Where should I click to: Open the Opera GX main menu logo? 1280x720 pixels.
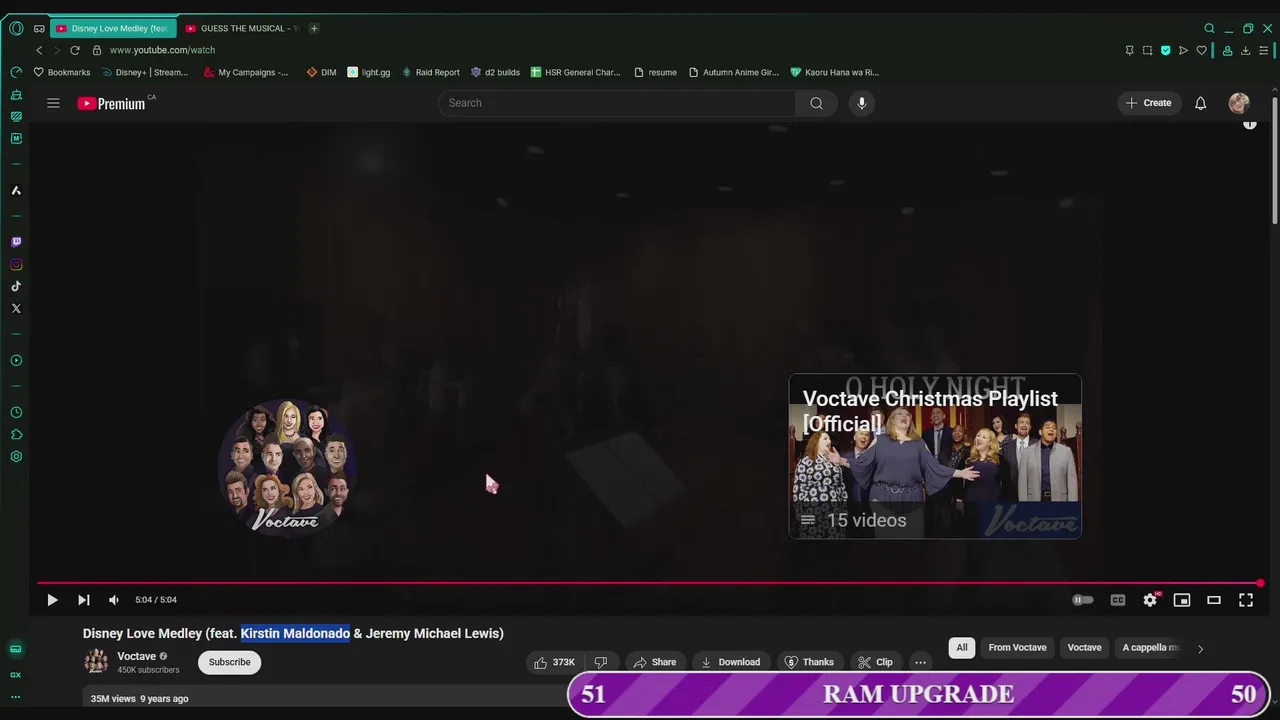(16, 28)
